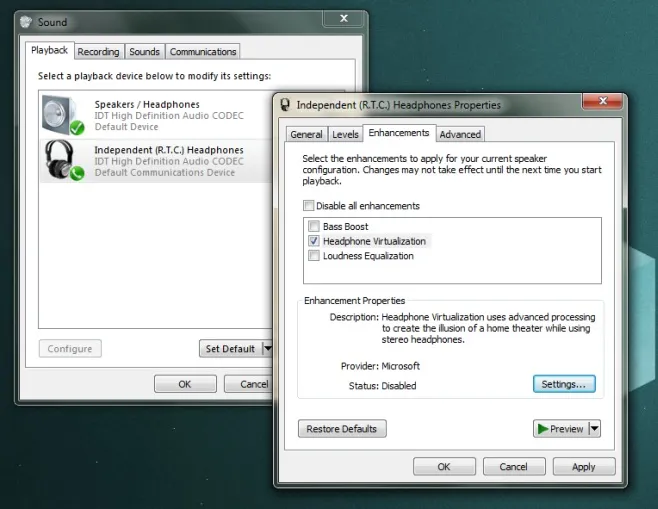Click the Sound window speaker title icon

coord(26,19)
